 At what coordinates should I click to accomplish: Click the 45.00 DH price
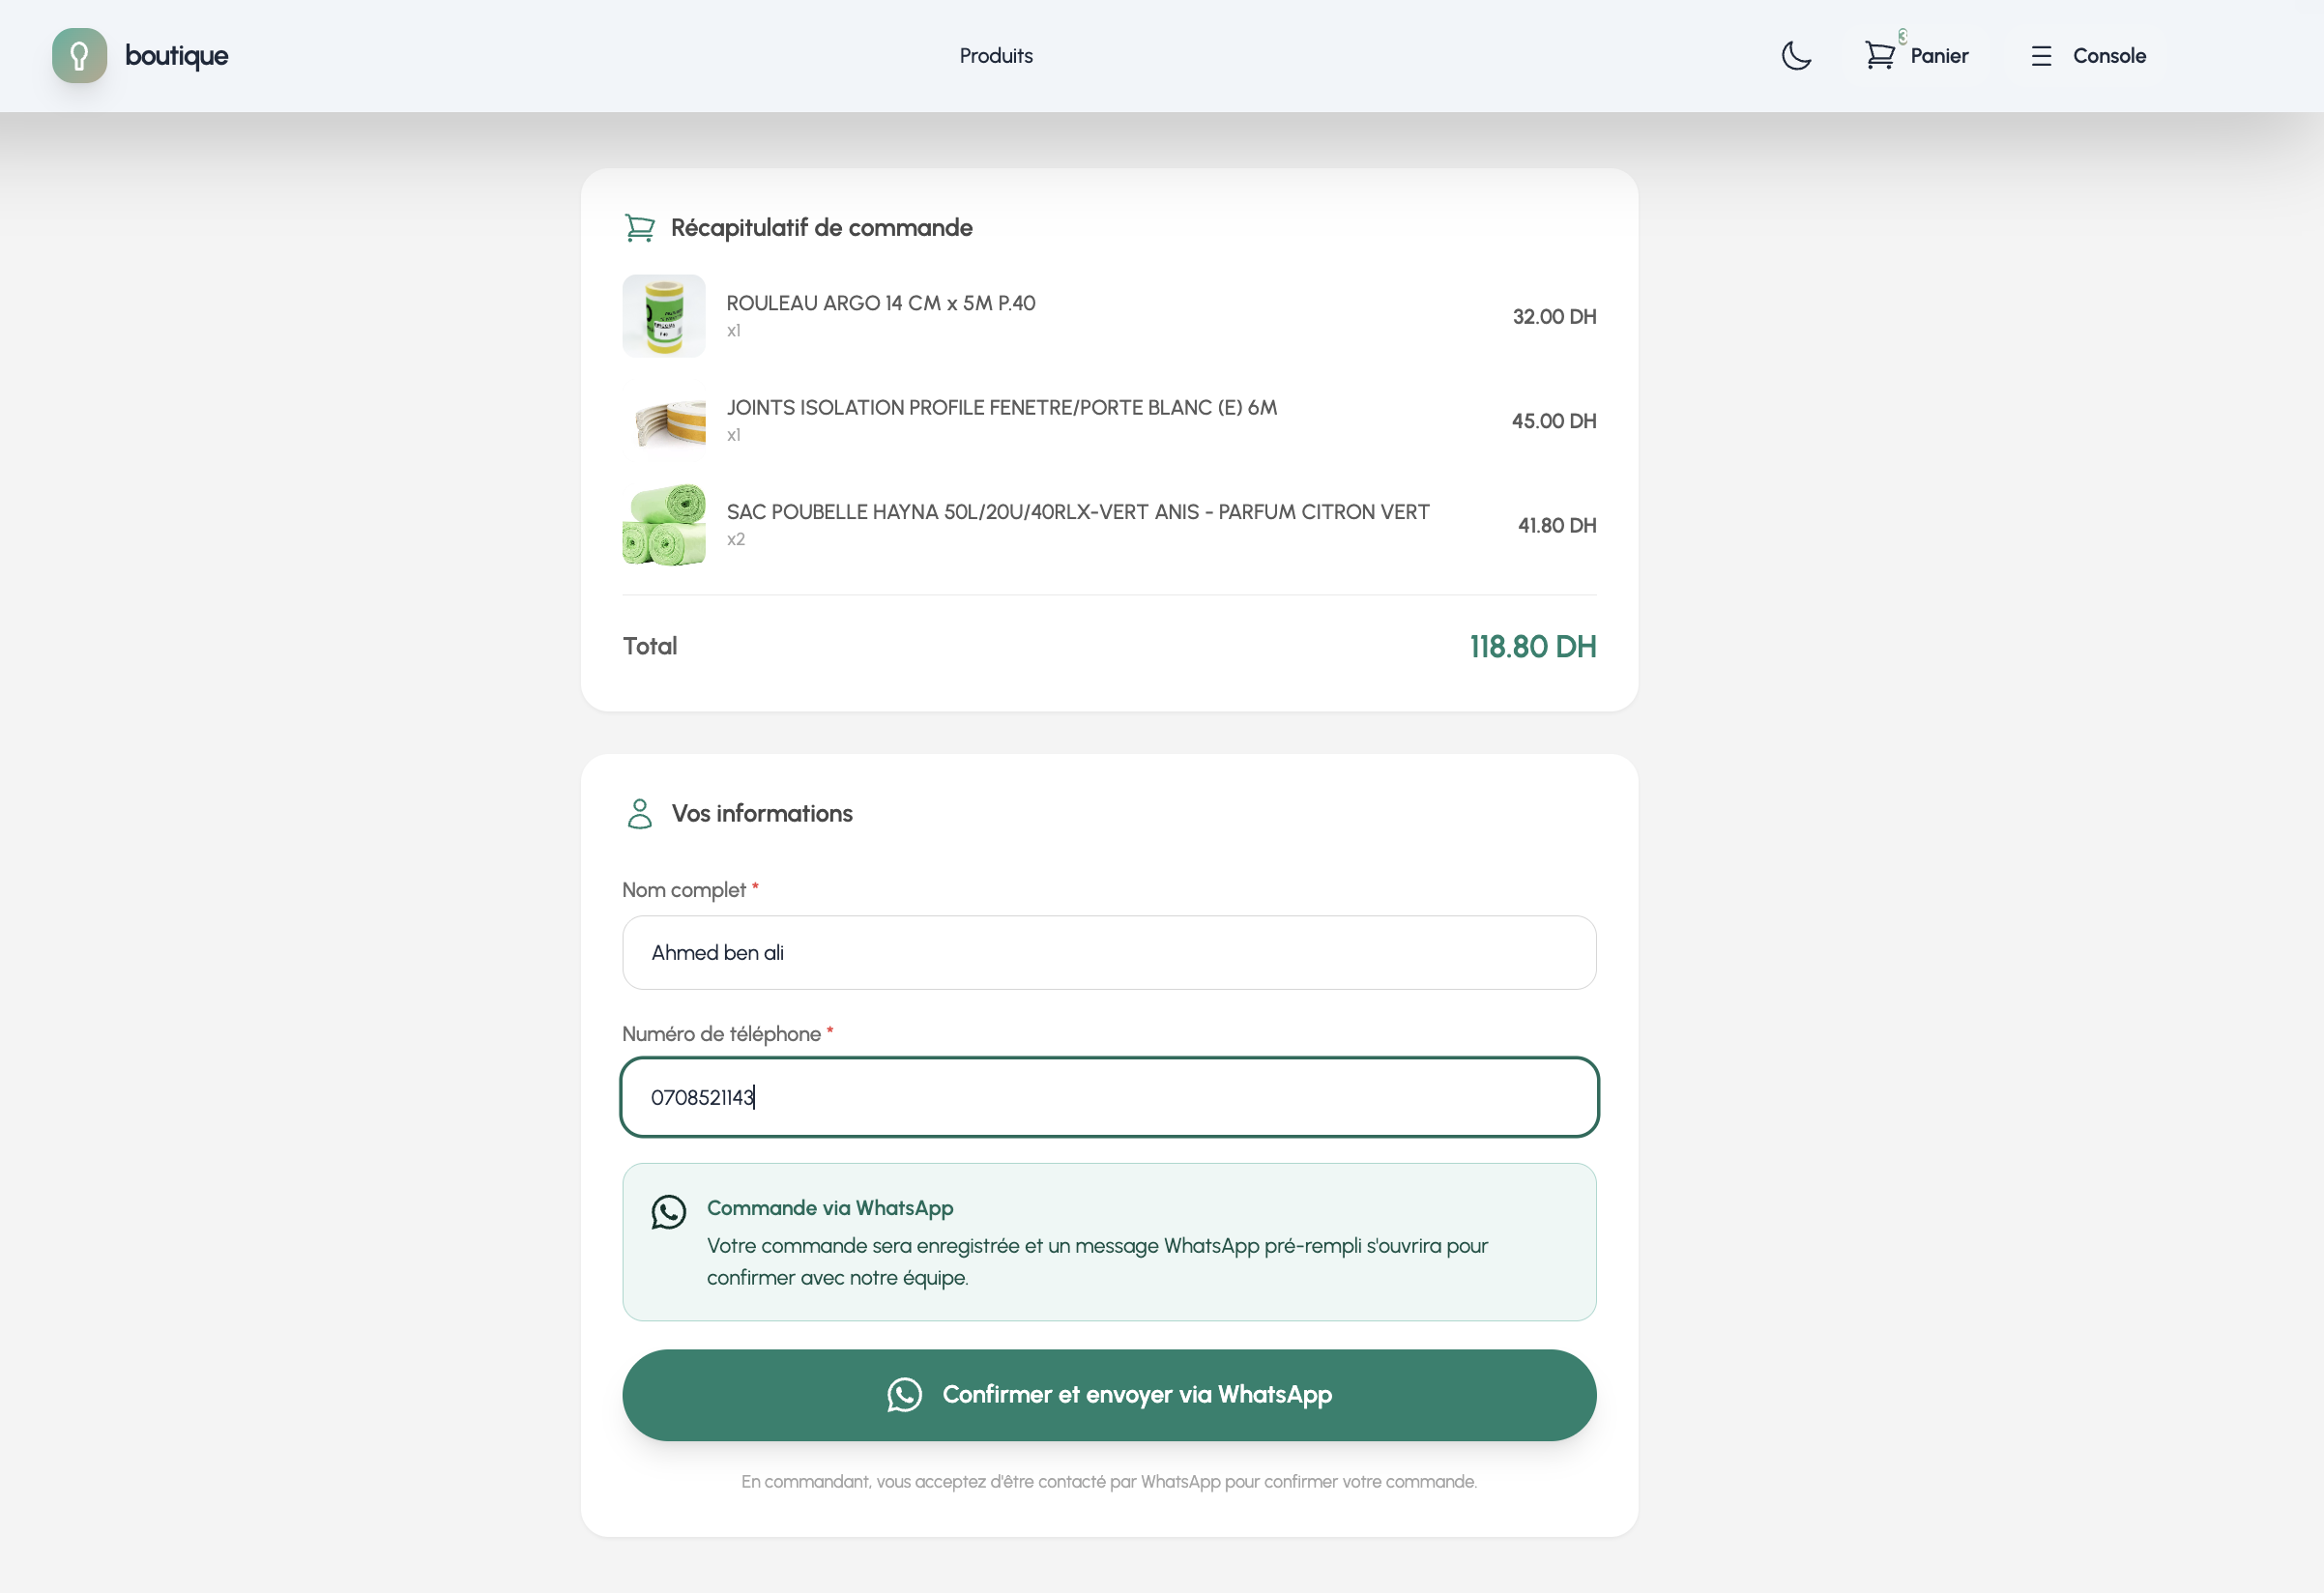pyautogui.click(x=1554, y=421)
